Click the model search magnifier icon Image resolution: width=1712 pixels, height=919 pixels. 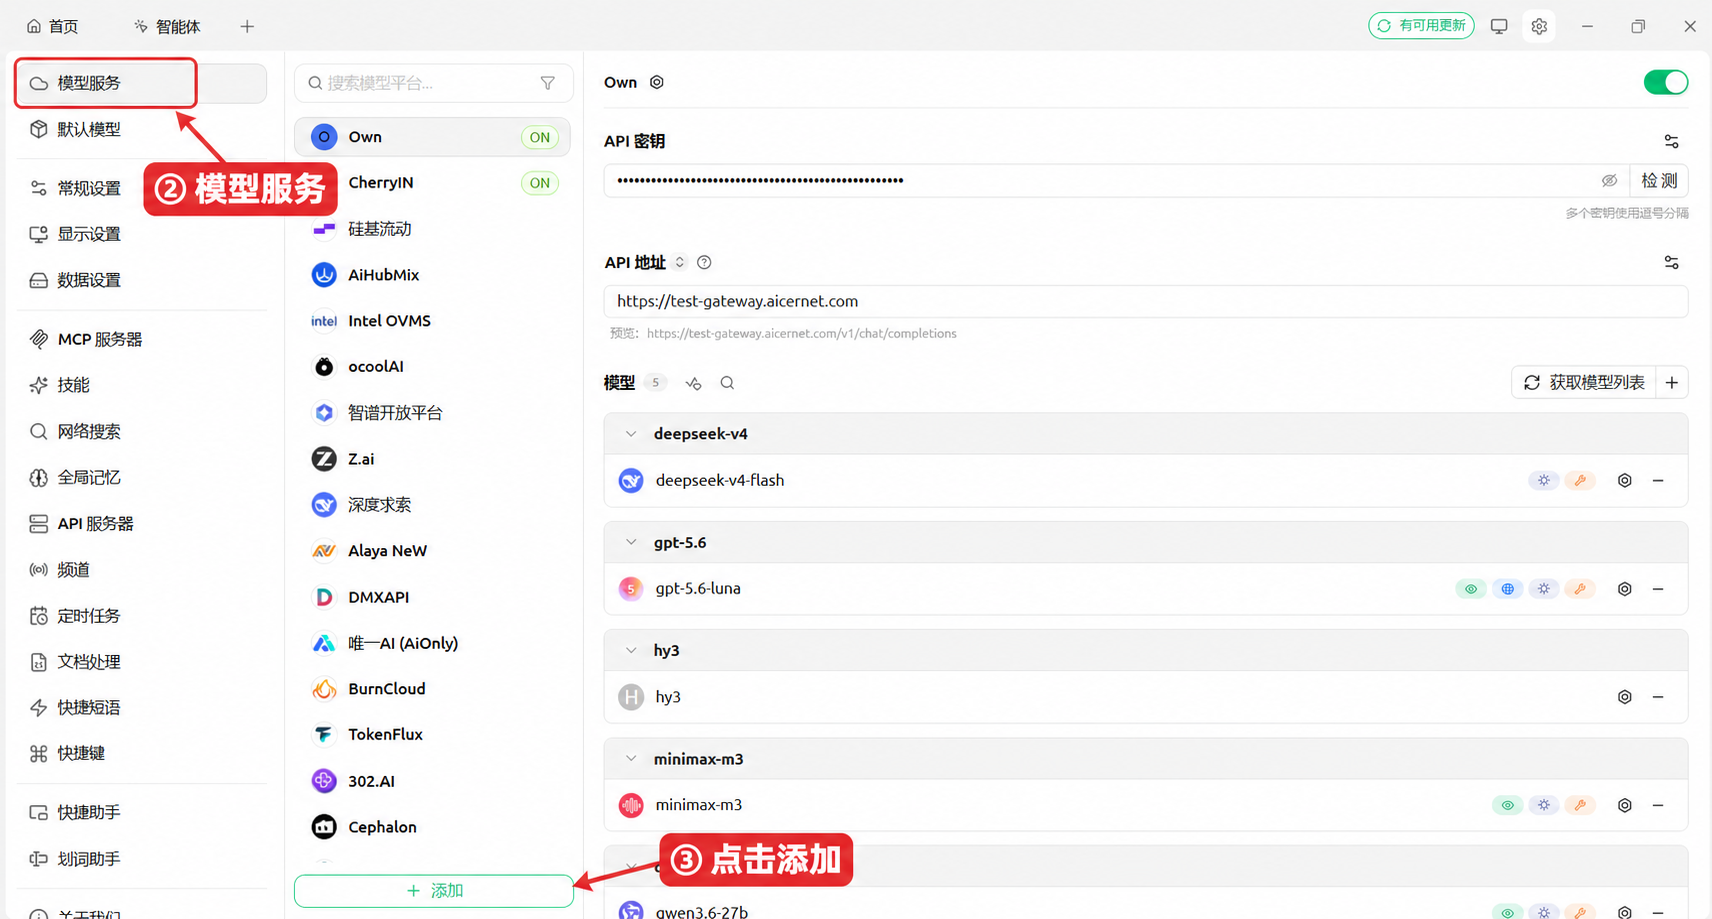pos(727,383)
